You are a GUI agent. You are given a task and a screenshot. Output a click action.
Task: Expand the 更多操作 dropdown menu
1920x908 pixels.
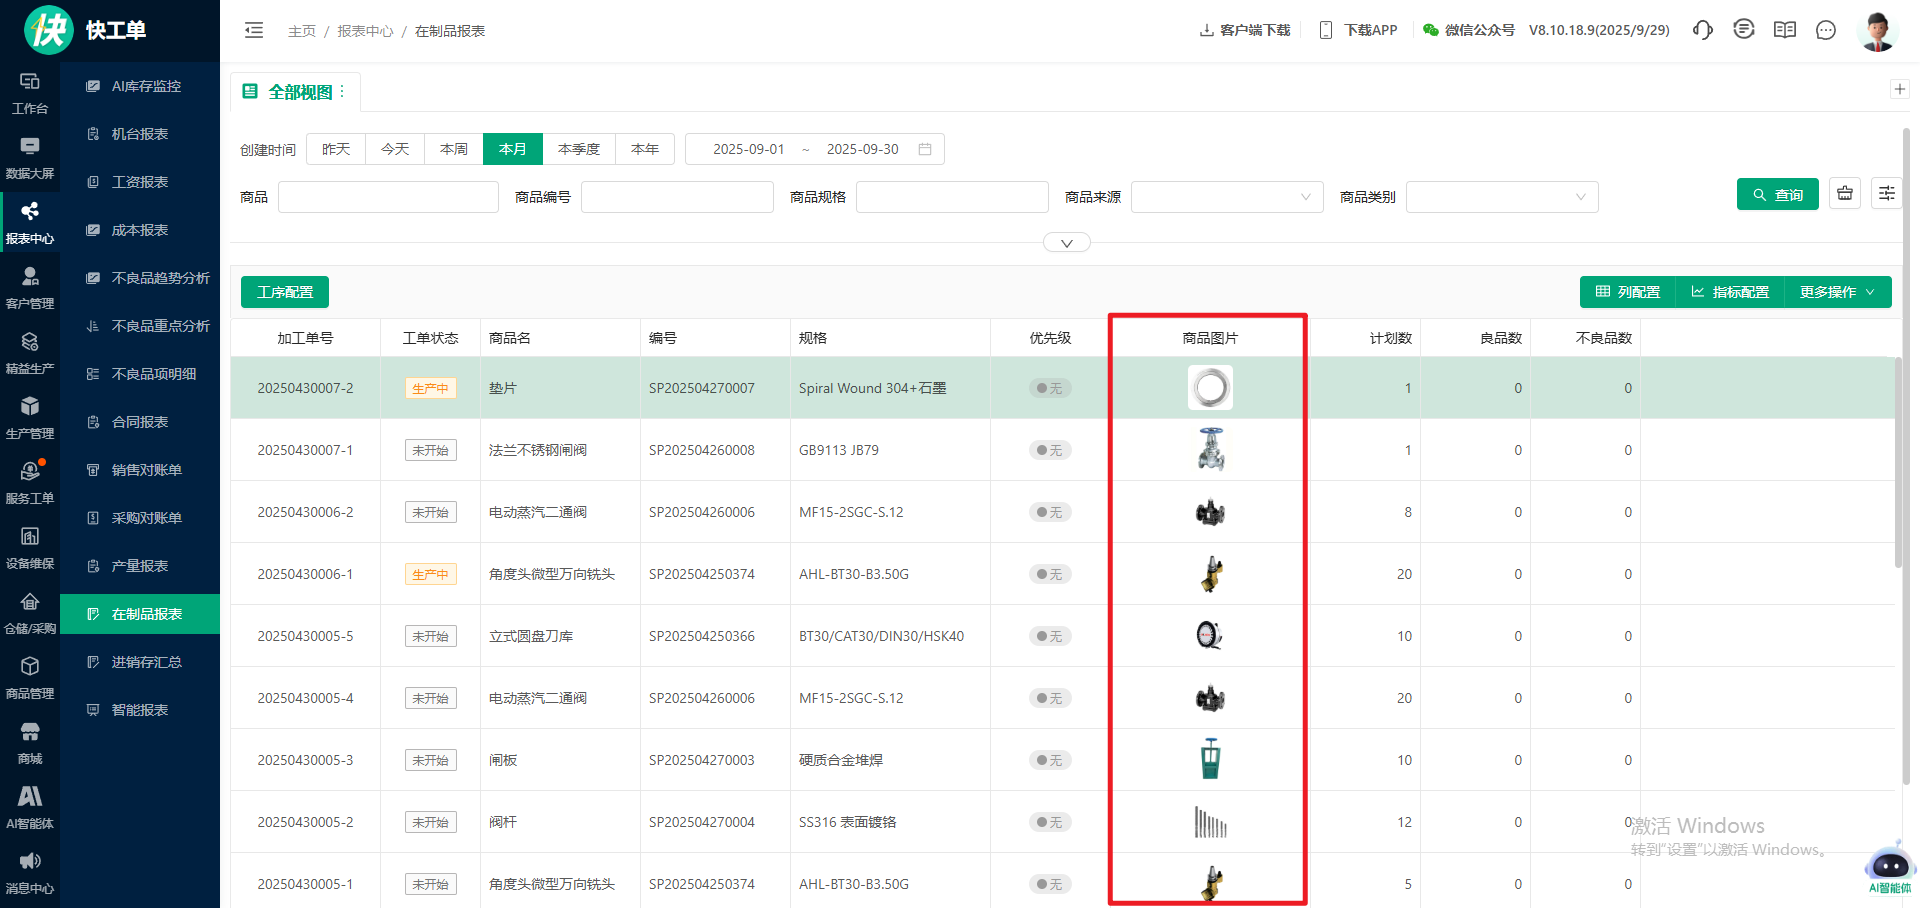tap(1837, 292)
